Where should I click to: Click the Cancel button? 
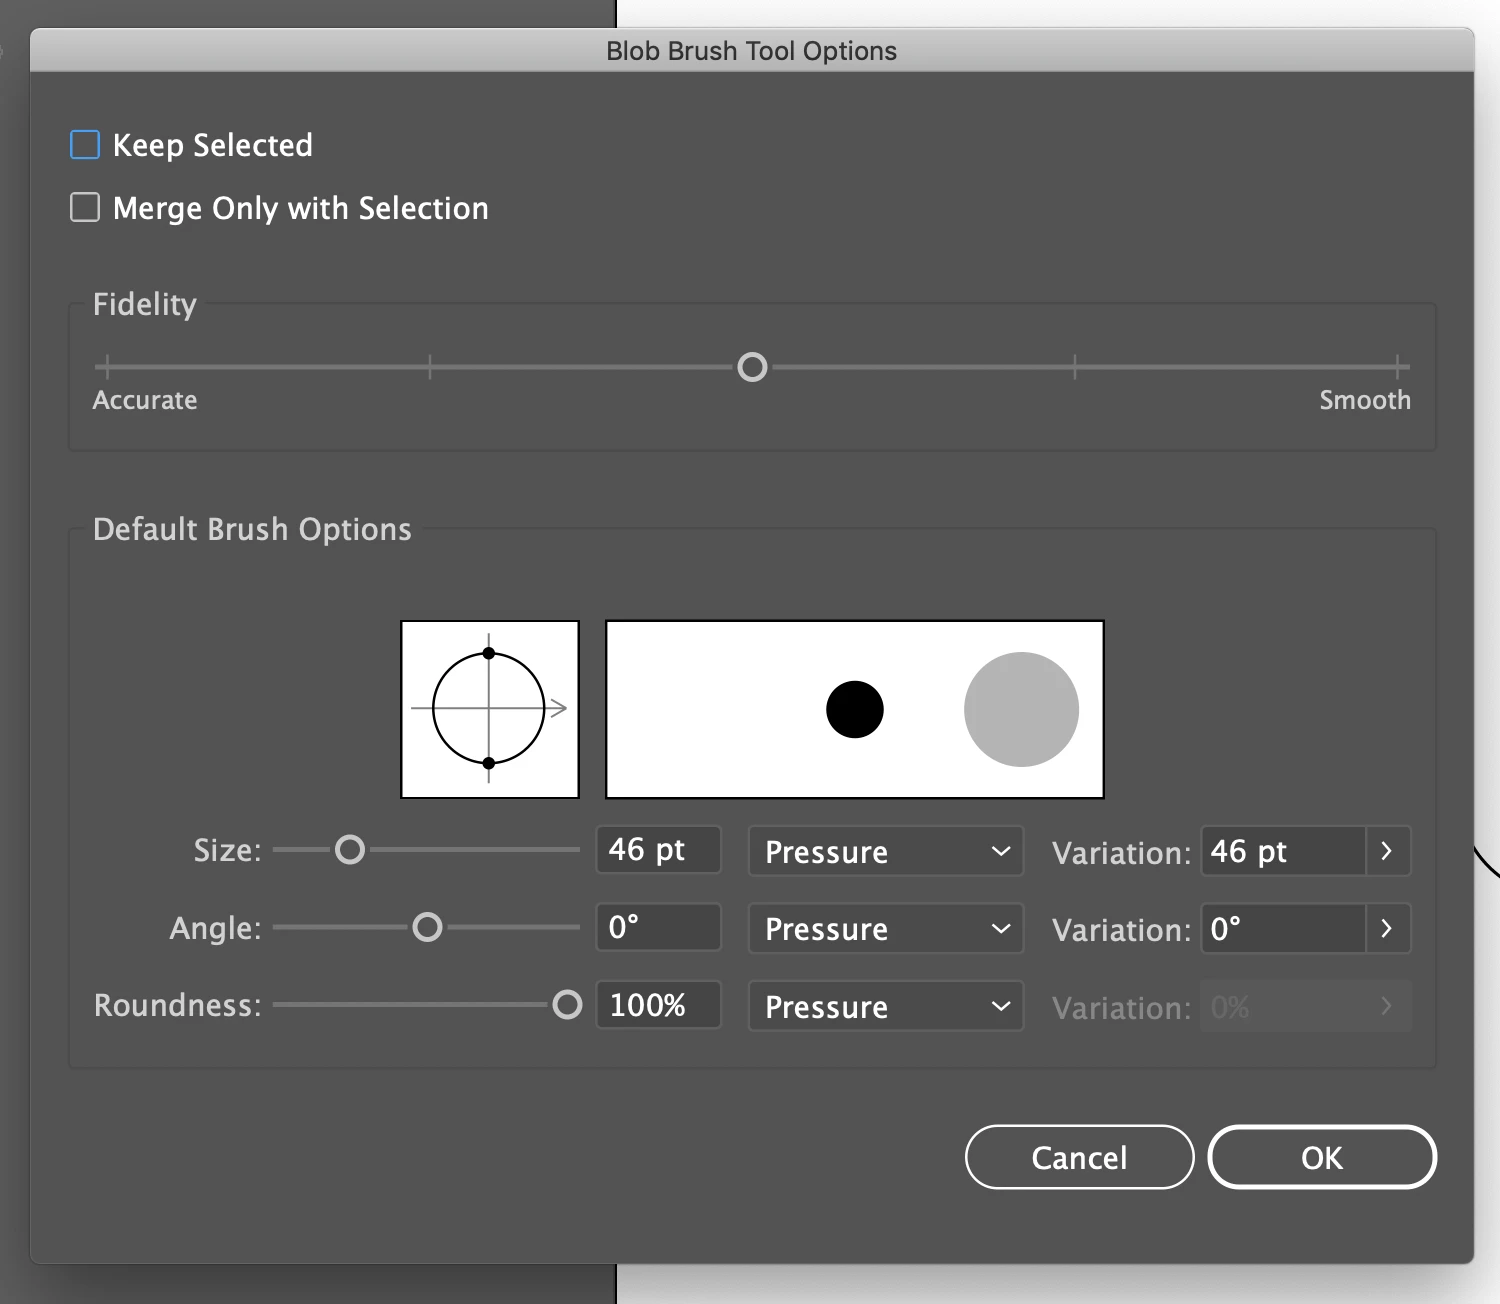[1080, 1157]
